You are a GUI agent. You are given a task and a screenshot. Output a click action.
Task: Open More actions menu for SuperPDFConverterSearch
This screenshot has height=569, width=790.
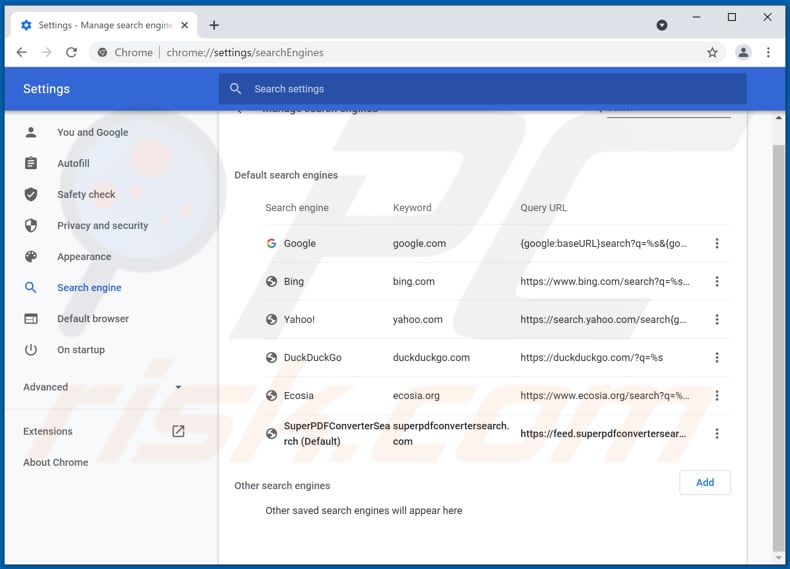(x=717, y=433)
